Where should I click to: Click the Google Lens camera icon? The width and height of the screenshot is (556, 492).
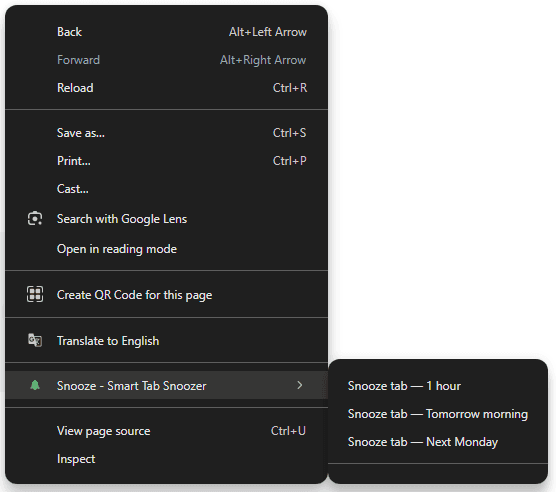click(35, 219)
